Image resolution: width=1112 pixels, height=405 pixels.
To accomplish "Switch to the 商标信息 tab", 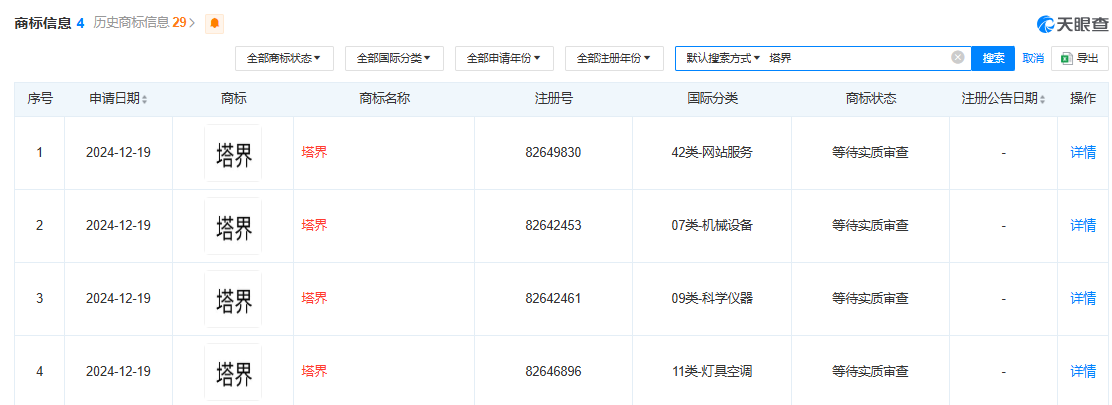I will coord(42,23).
